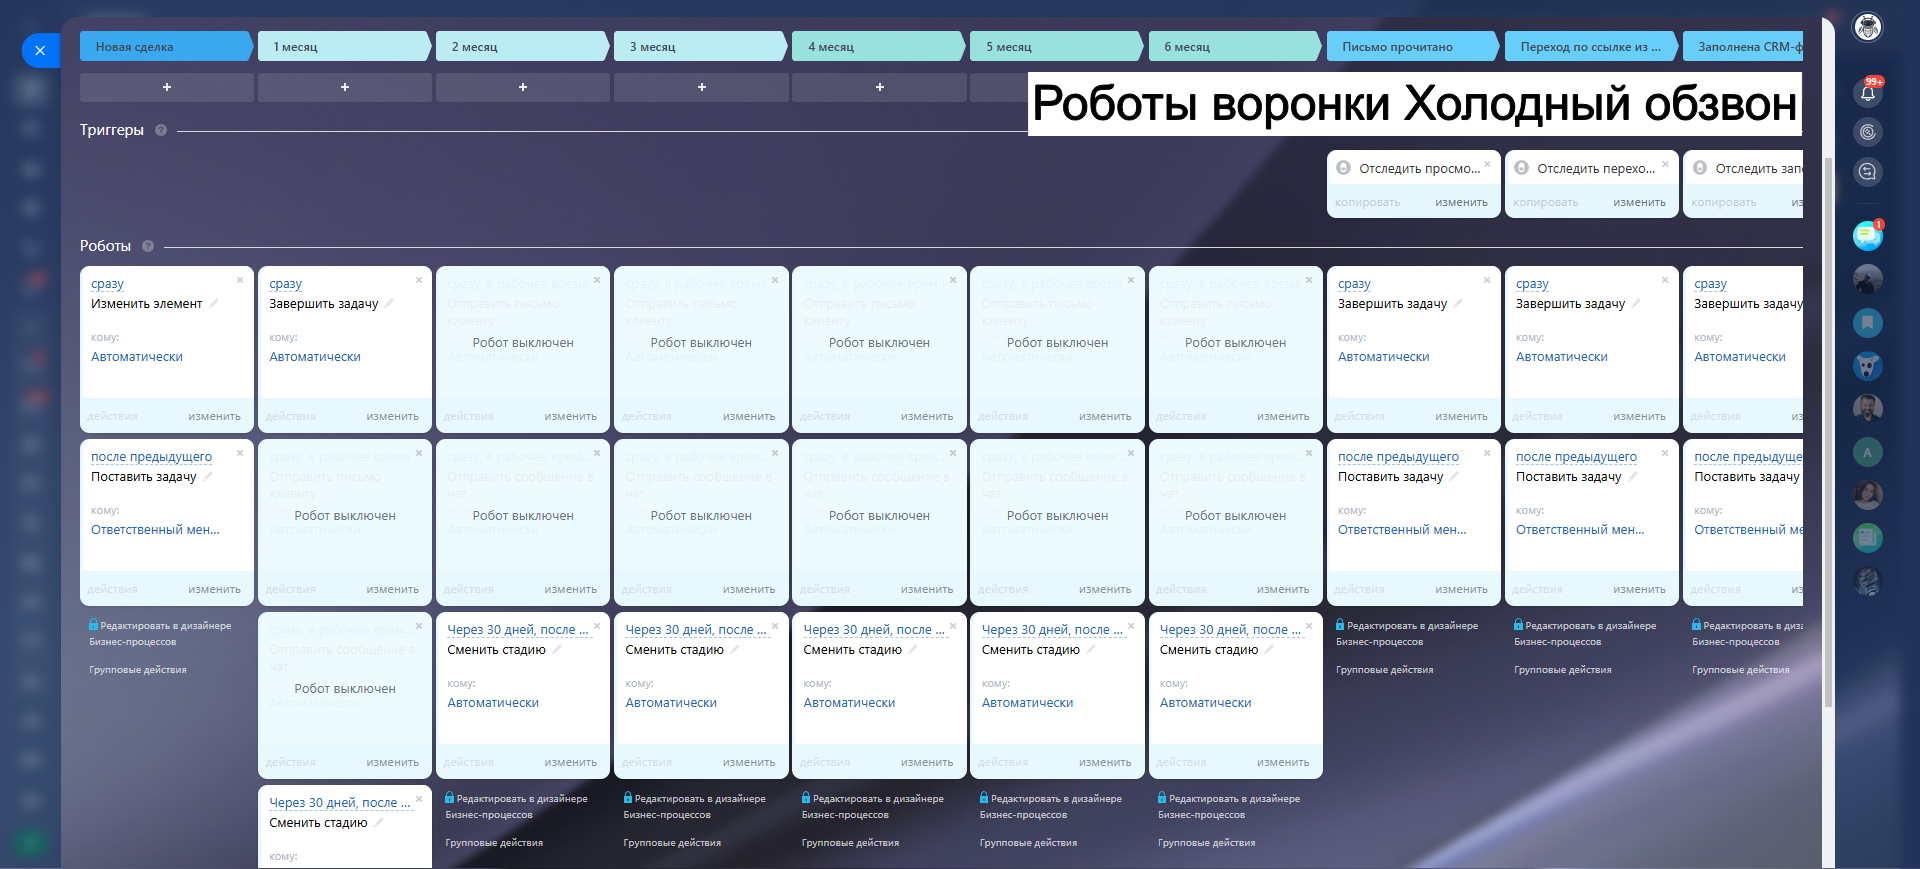The width and height of the screenshot is (1920, 869).
Task: Add robot with plus under 4 месяц
Action: coord(879,87)
